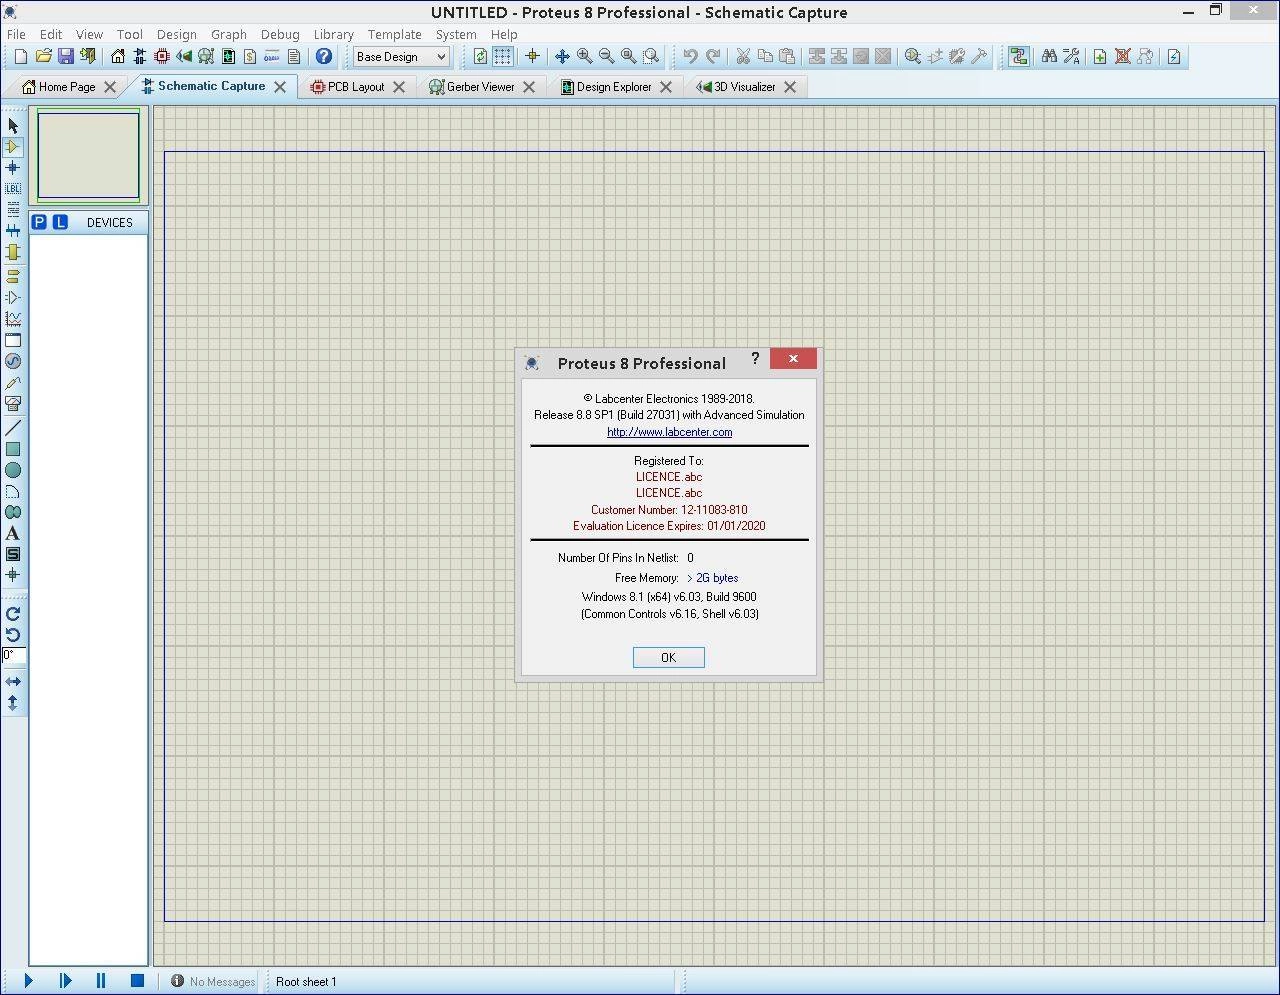Open the http://www.labcenter.com link

(x=669, y=432)
